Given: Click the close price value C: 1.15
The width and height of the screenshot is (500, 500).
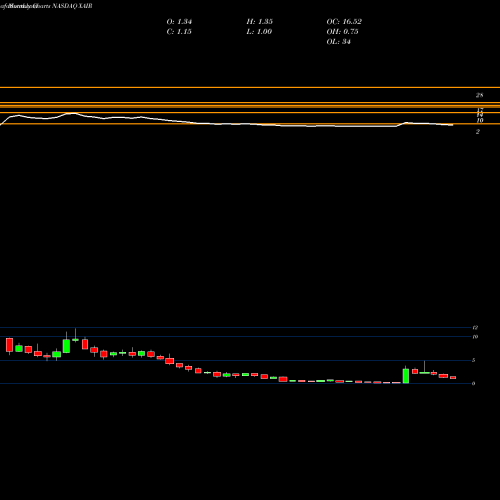Looking at the screenshot, I should 179,32.
